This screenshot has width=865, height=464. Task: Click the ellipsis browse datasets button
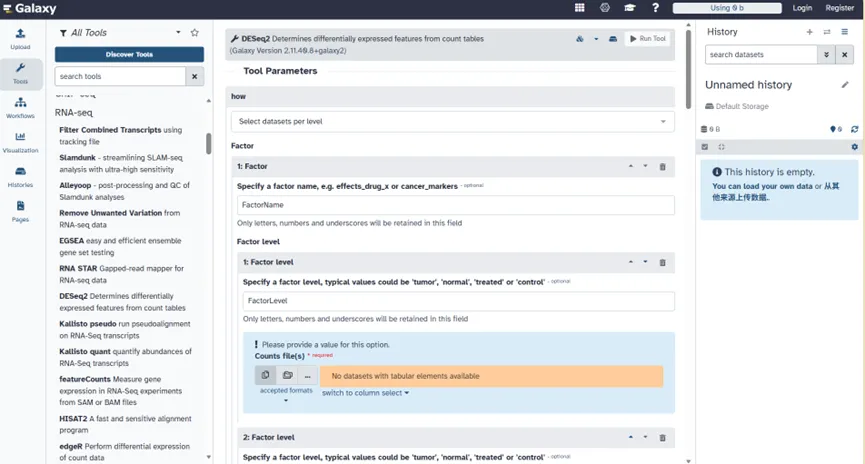point(307,375)
